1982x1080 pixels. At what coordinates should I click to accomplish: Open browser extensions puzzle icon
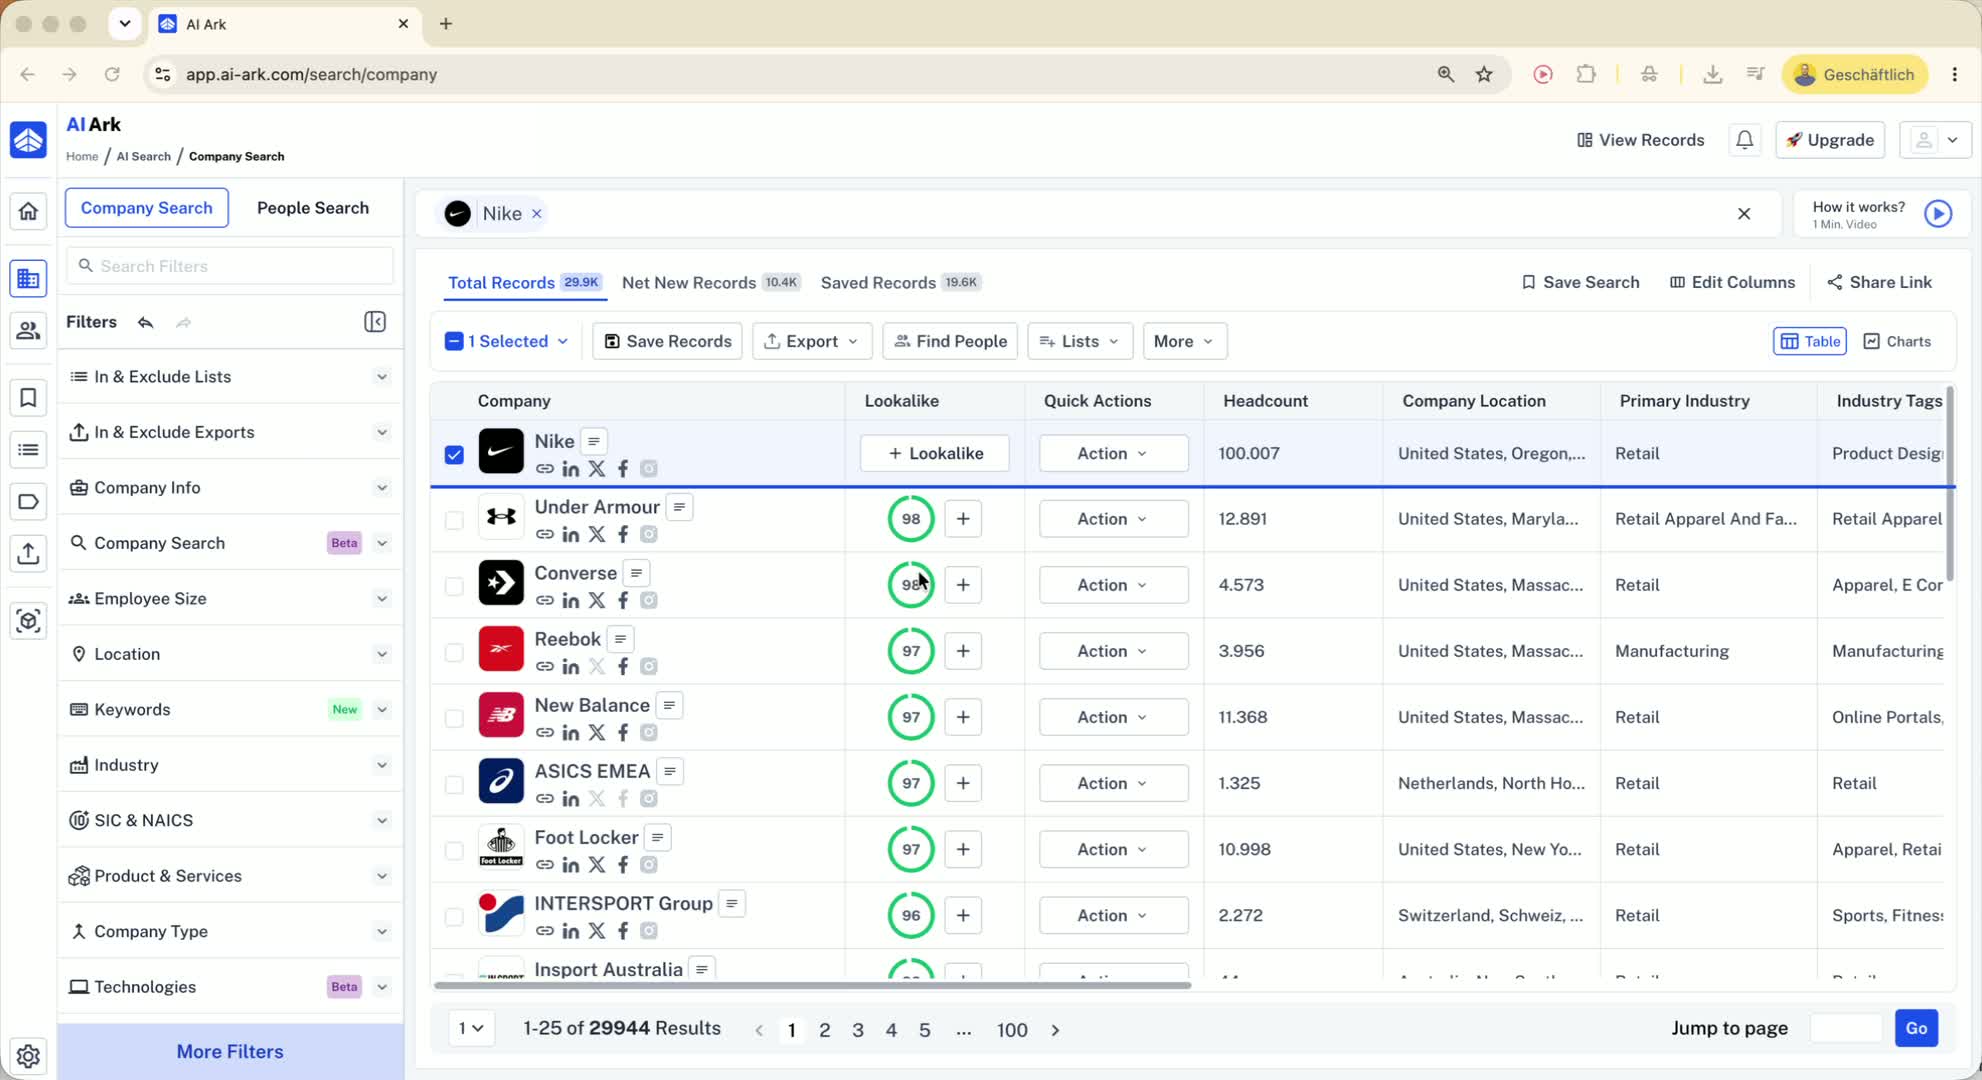pyautogui.click(x=1586, y=74)
